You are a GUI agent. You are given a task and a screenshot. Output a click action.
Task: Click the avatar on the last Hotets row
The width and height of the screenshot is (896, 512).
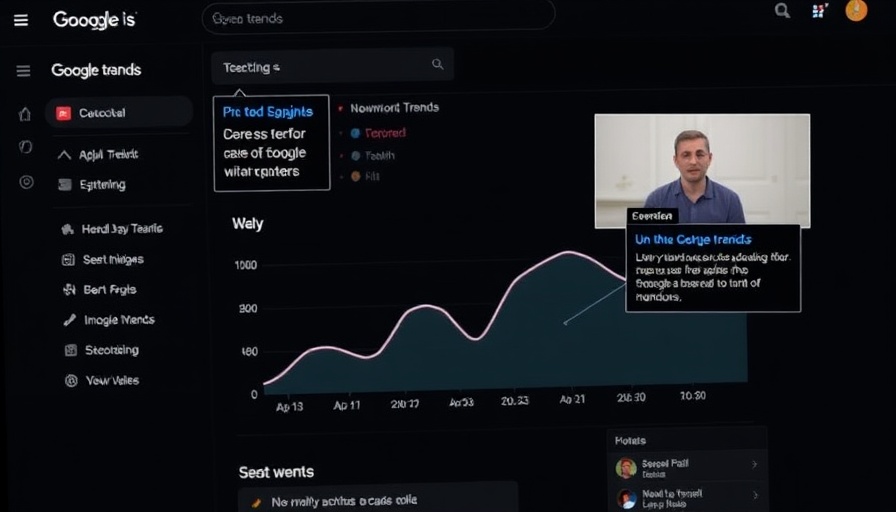point(626,498)
